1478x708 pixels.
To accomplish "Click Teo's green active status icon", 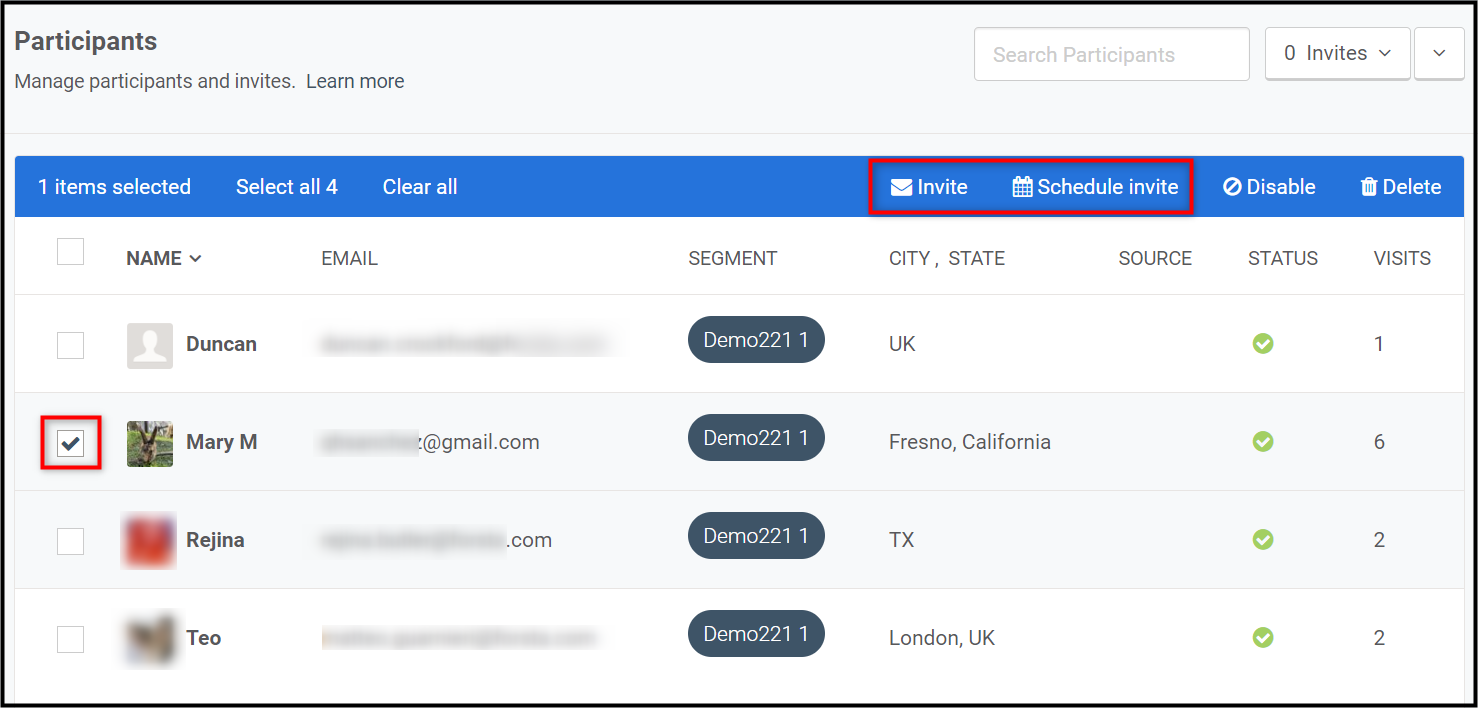I will pos(1263,638).
